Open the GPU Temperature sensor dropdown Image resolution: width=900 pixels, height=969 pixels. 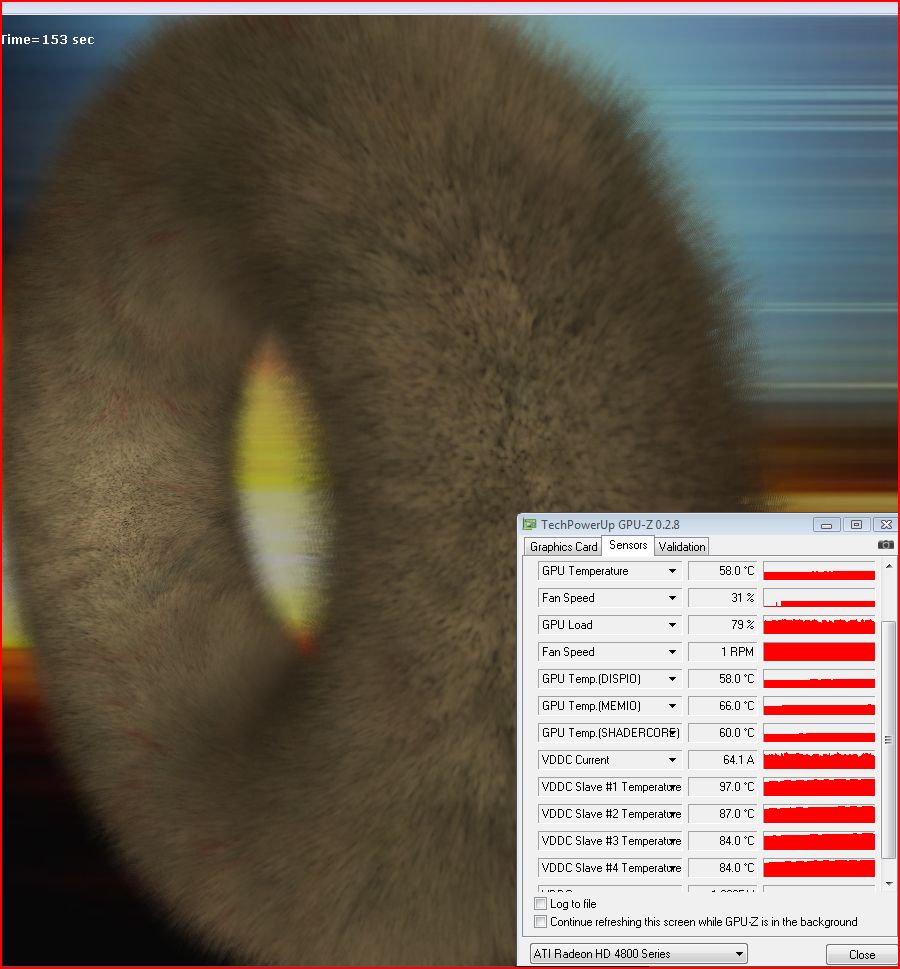click(673, 571)
